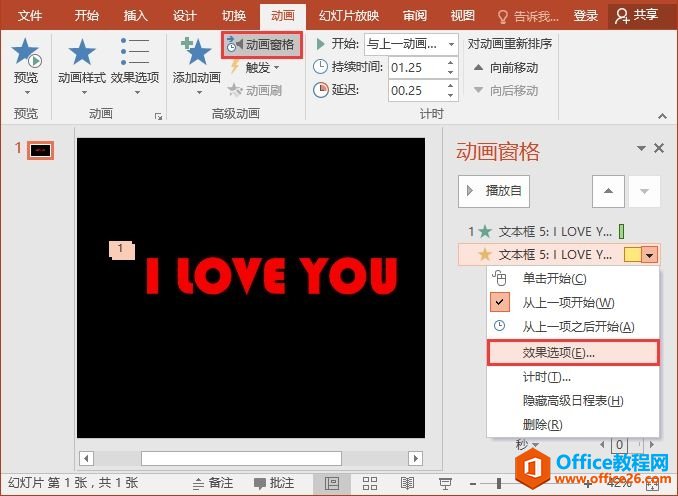Switch to Slide Sorter view icon

pyautogui.click(x=370, y=483)
